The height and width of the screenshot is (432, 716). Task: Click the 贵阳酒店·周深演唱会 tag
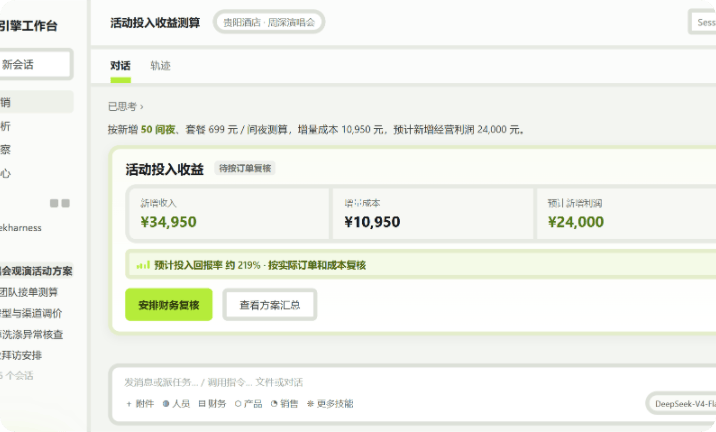[x=269, y=22]
